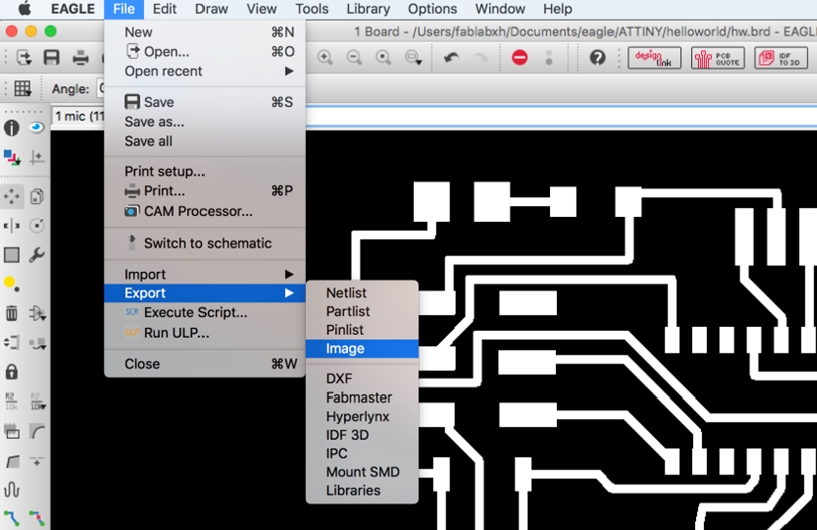Select the Smash tool
The height and width of the screenshot is (530, 817).
point(11,431)
